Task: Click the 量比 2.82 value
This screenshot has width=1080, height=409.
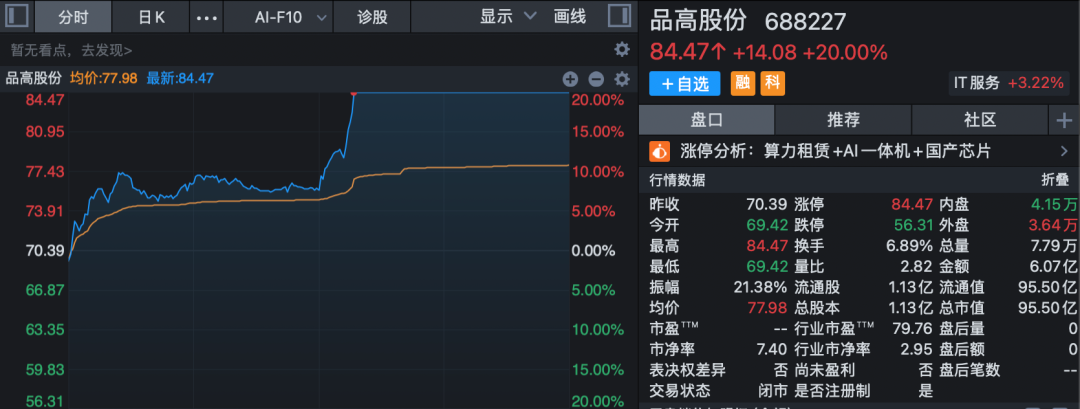Action: tap(917, 266)
